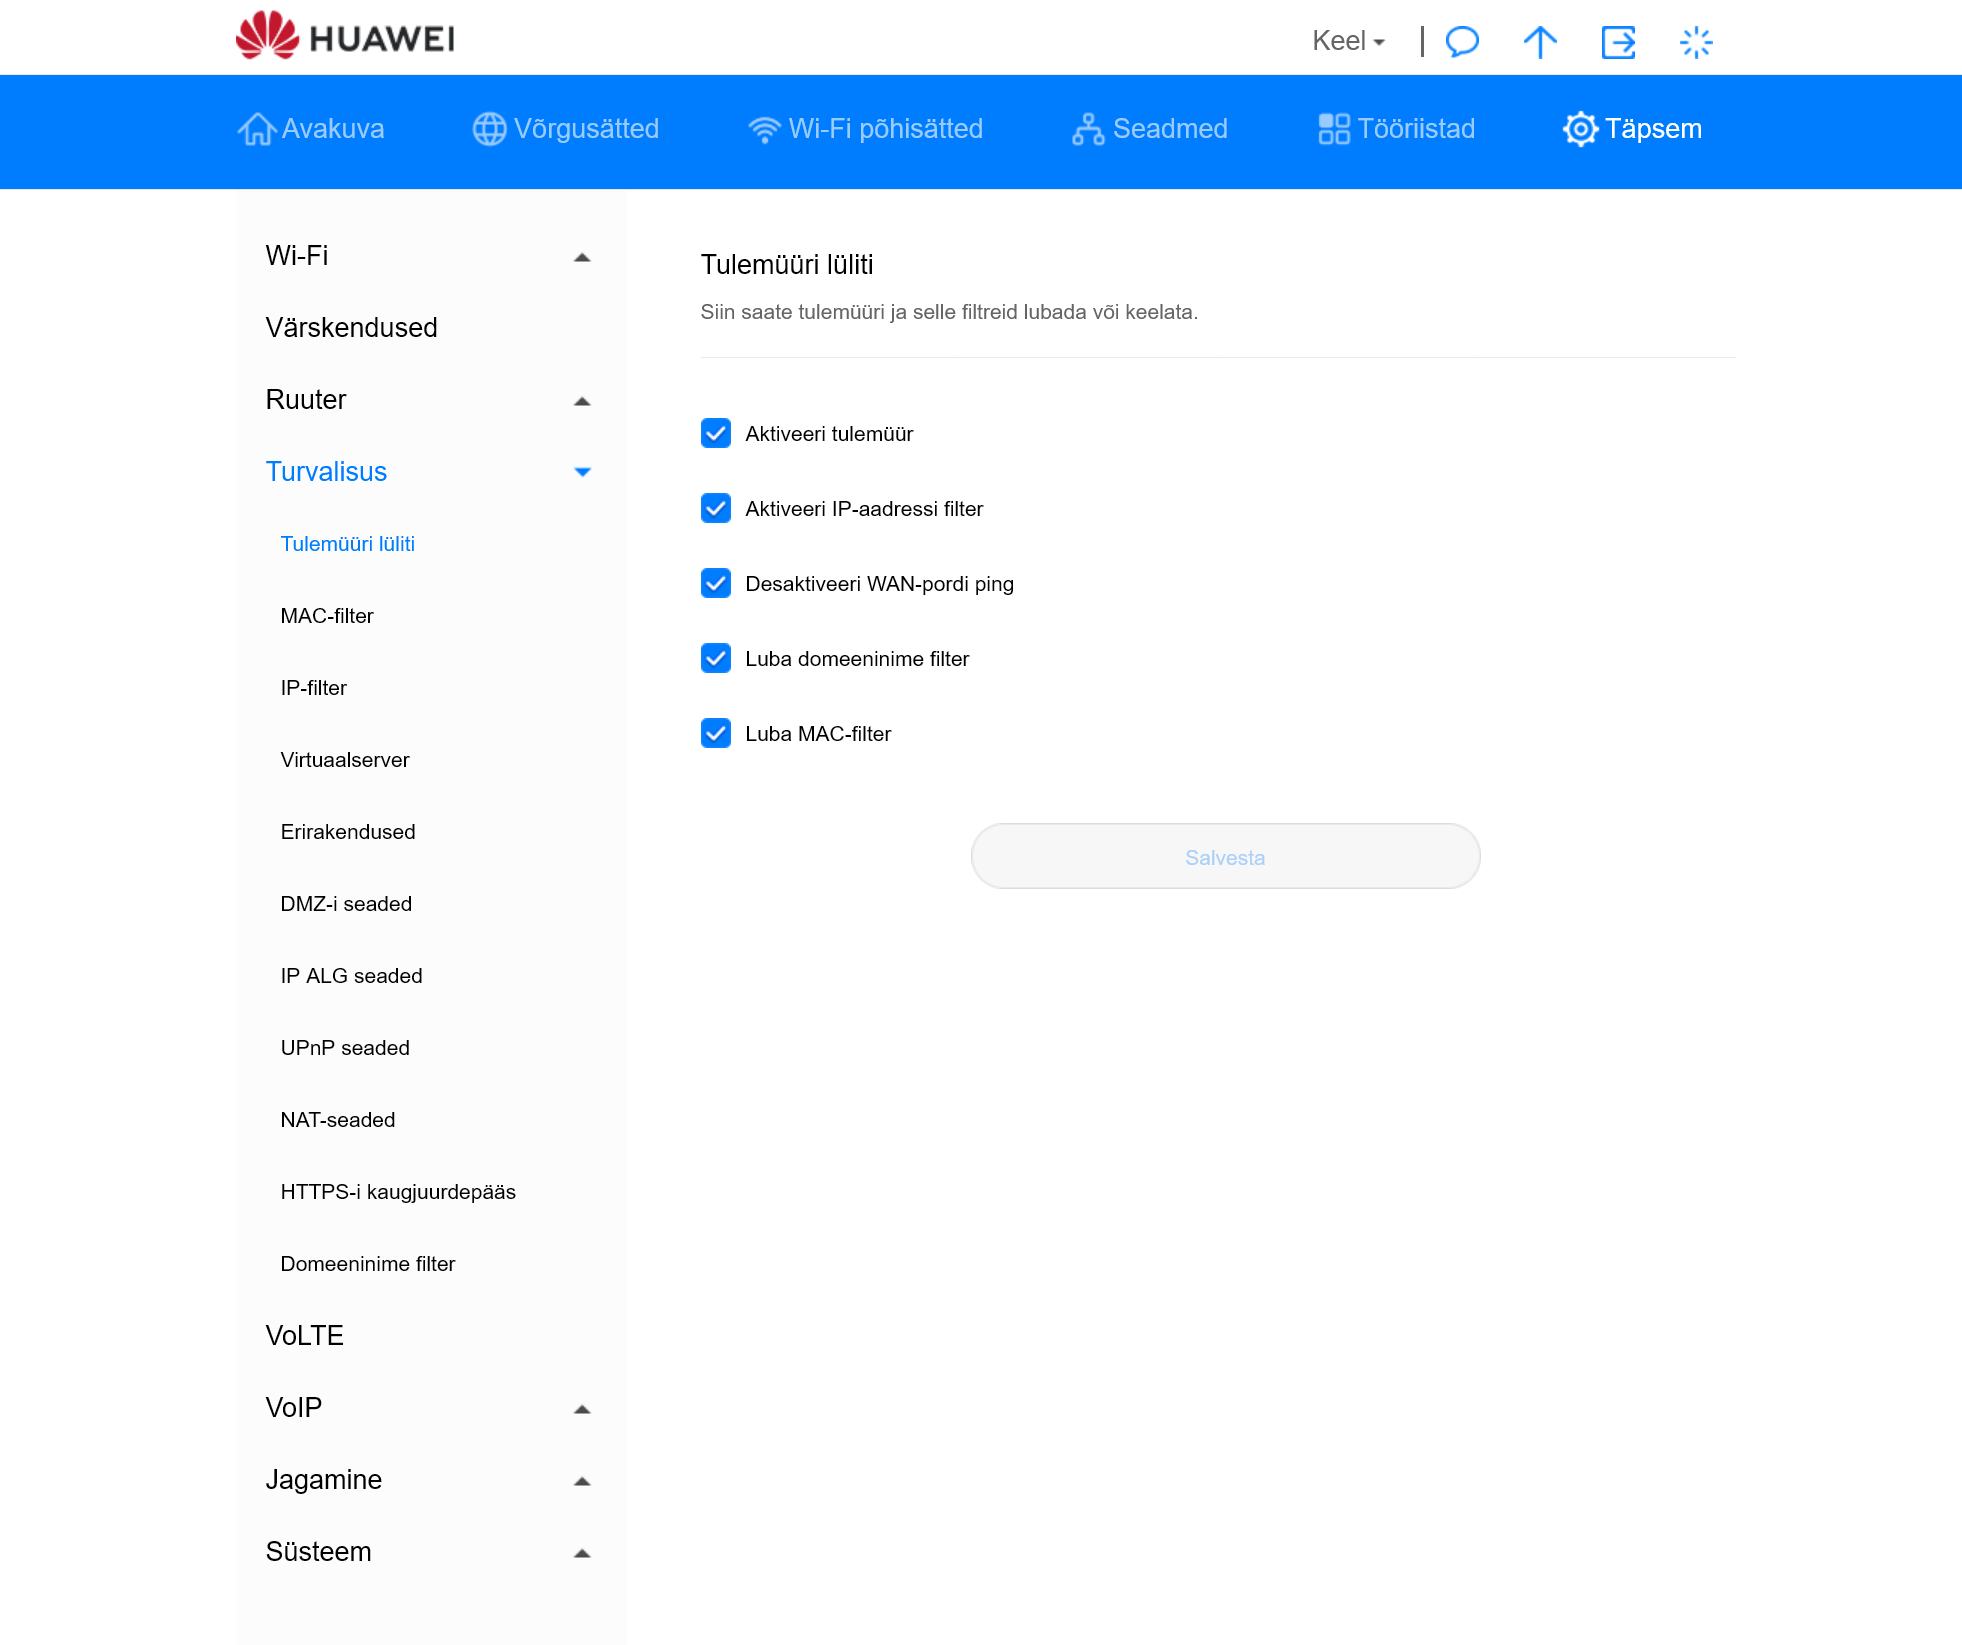Open UPnP seaded page

[345, 1048]
